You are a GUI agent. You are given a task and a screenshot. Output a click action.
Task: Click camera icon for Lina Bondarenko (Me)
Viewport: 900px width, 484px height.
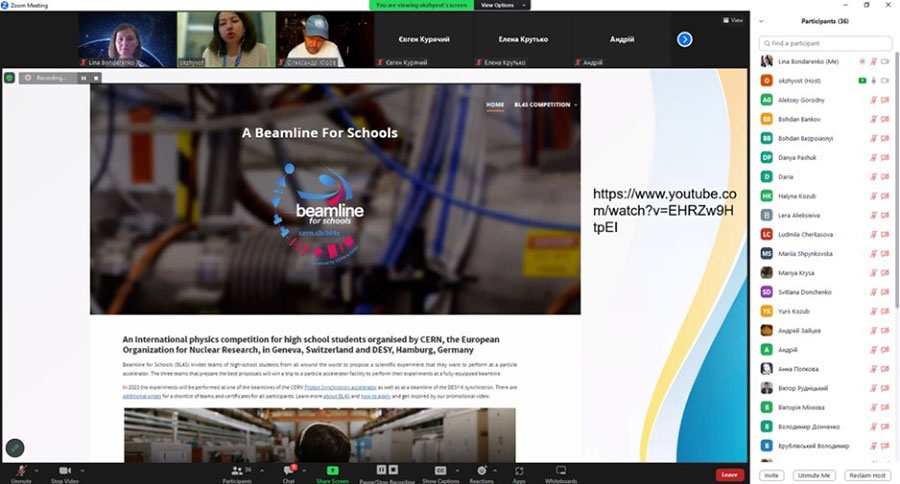click(x=885, y=61)
